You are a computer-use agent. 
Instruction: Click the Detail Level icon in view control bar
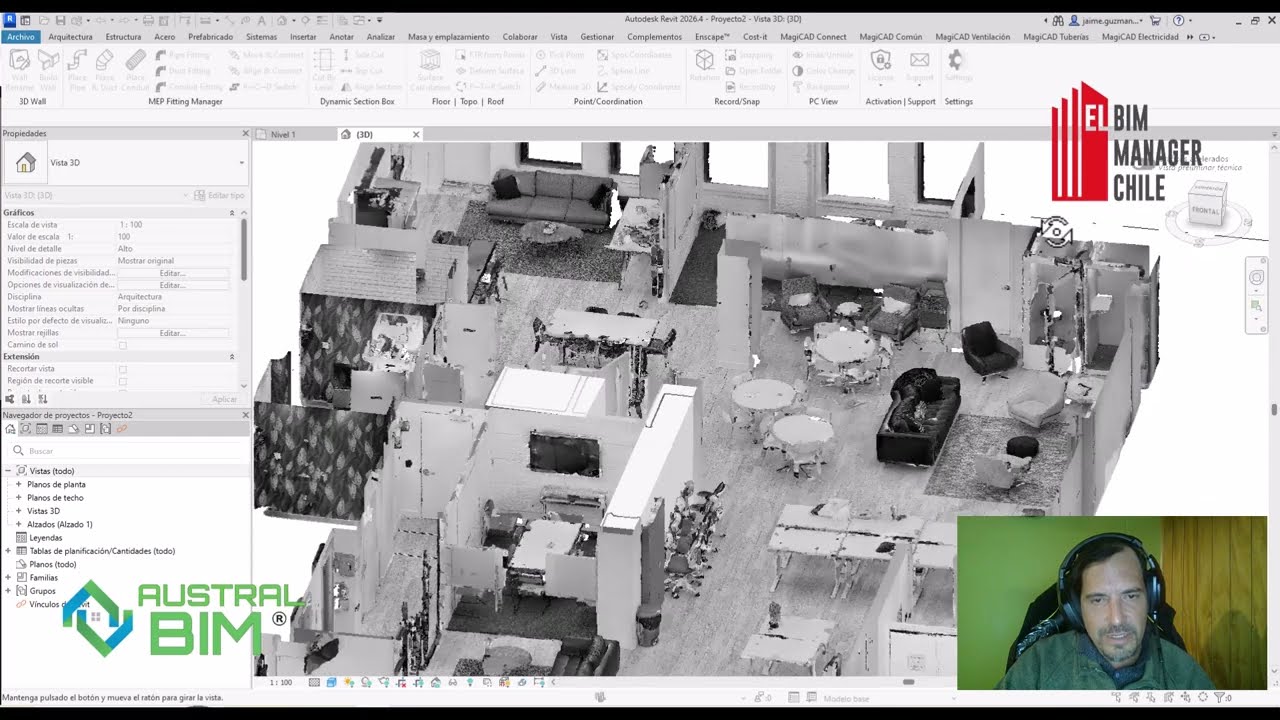click(x=314, y=682)
